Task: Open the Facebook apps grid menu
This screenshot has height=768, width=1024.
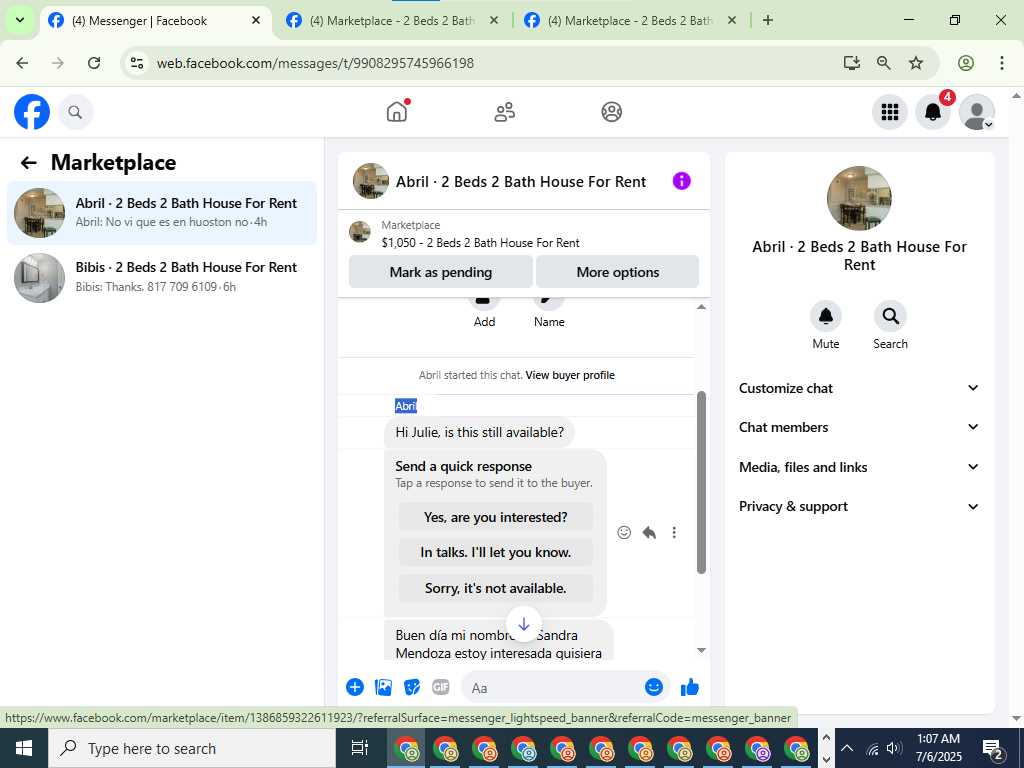Action: pyautogui.click(x=889, y=112)
